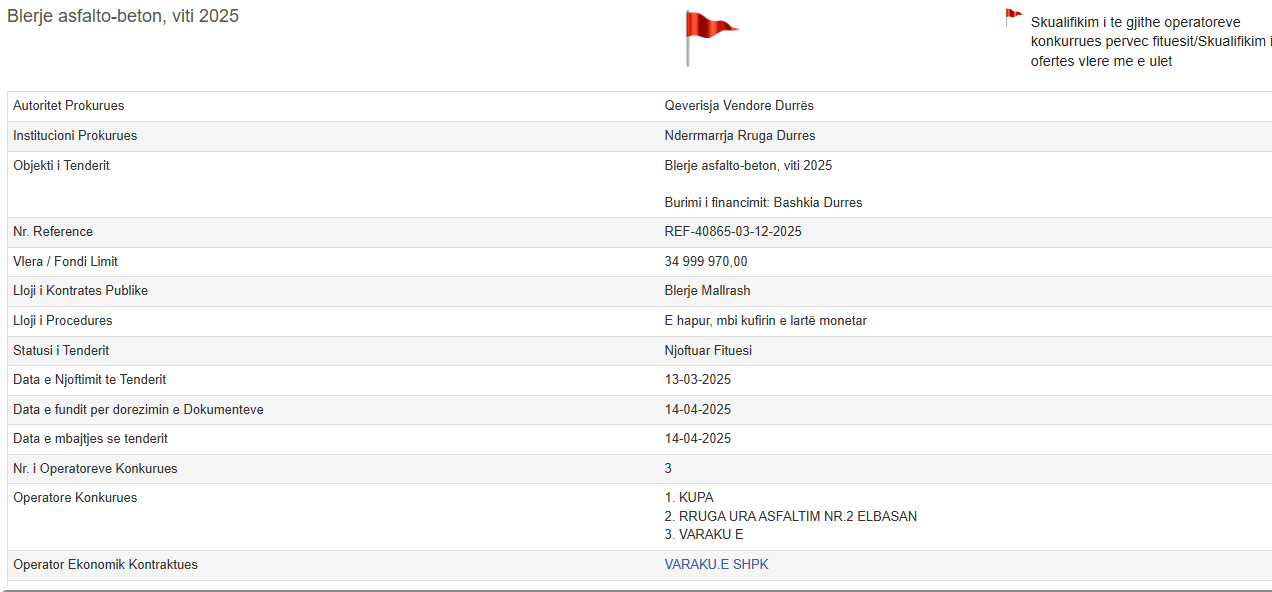Viewport: 1272px width, 592px height.
Task: Open the VARAKU.E SHPK contractor link
Action: (716, 565)
